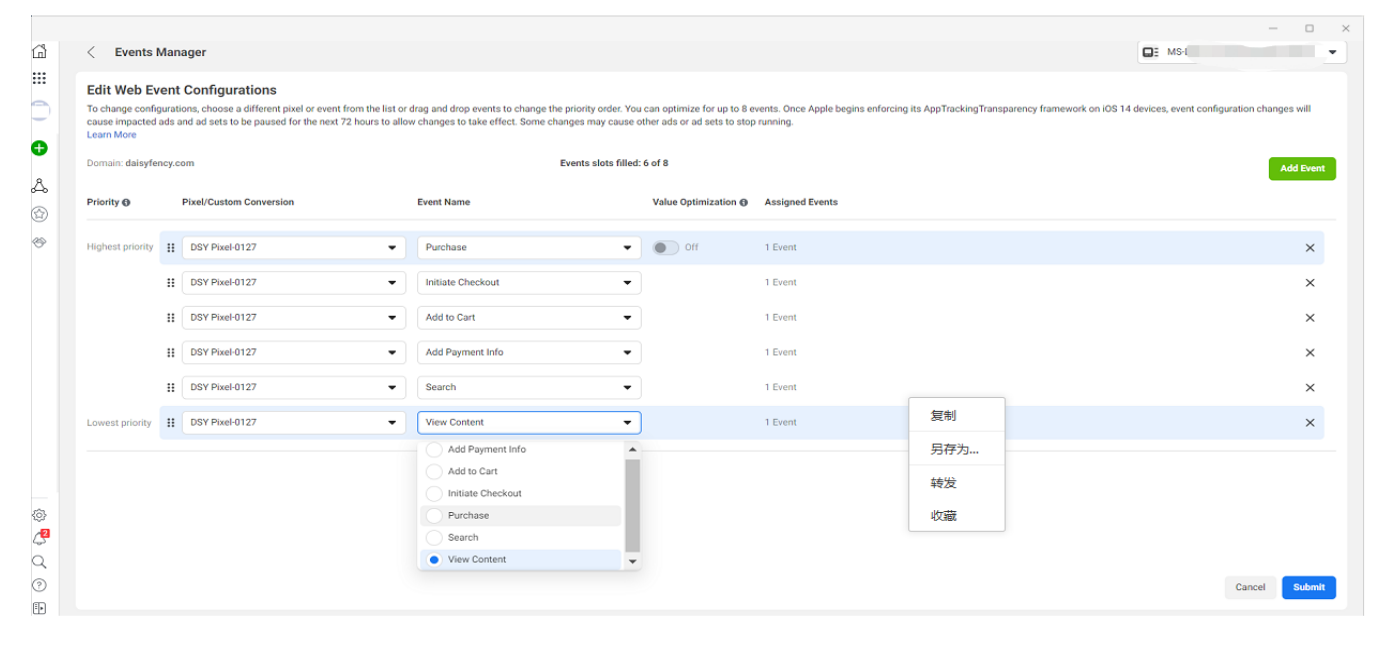Open the notifications bell icon
The image size is (1395, 655).
[40, 538]
